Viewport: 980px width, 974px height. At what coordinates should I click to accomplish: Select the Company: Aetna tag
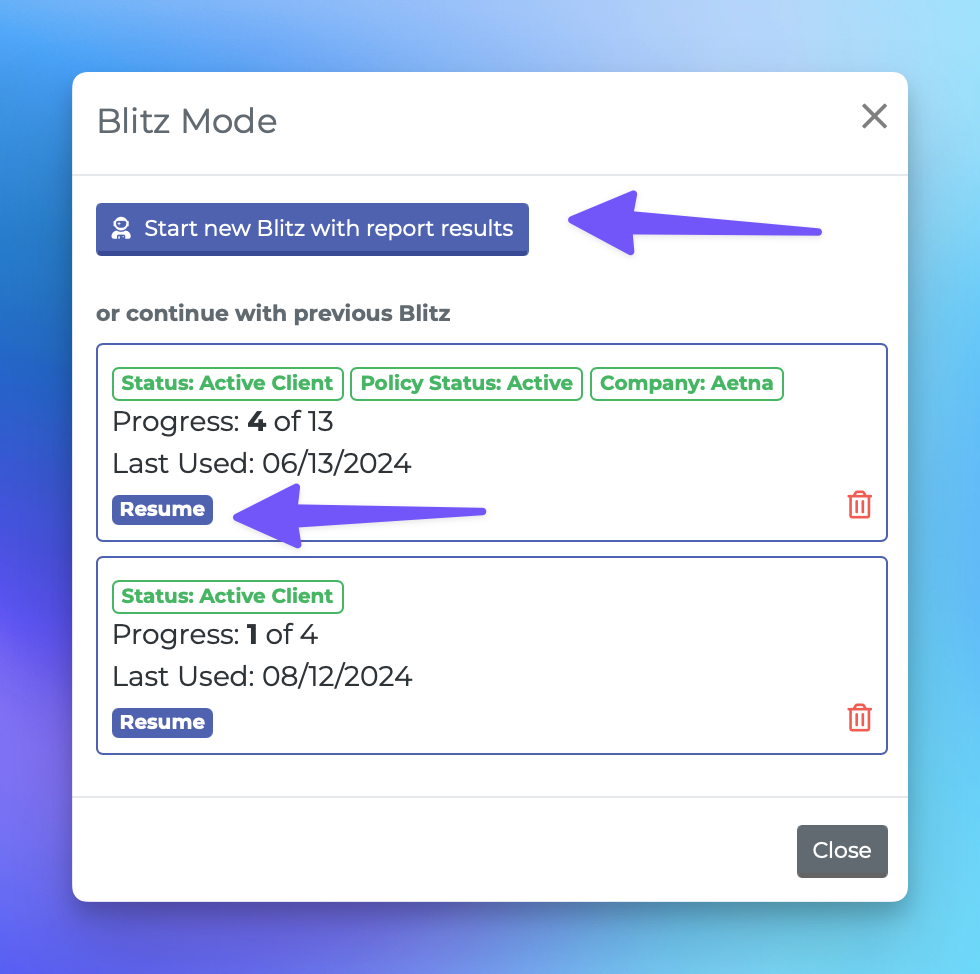tap(686, 383)
